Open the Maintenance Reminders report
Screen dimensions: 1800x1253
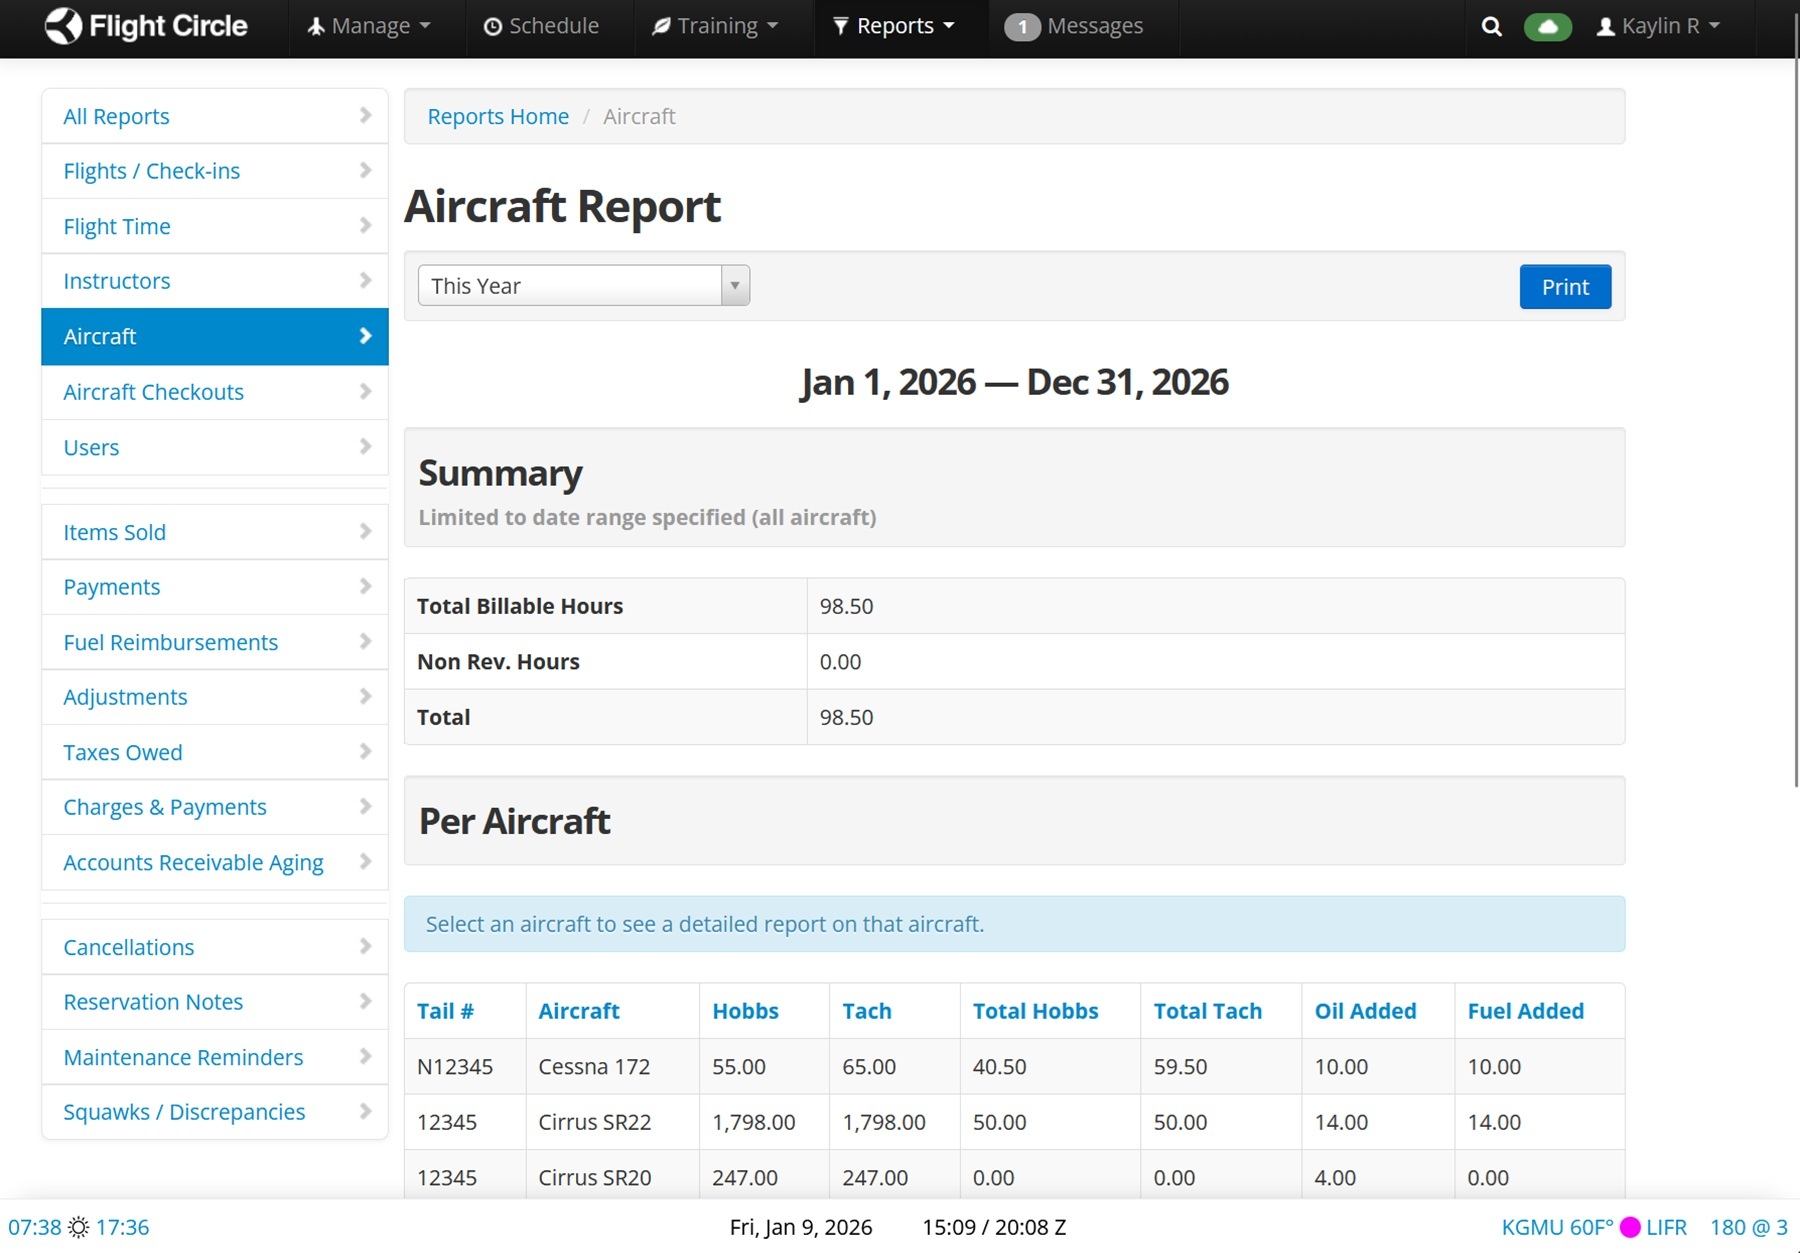click(183, 1057)
